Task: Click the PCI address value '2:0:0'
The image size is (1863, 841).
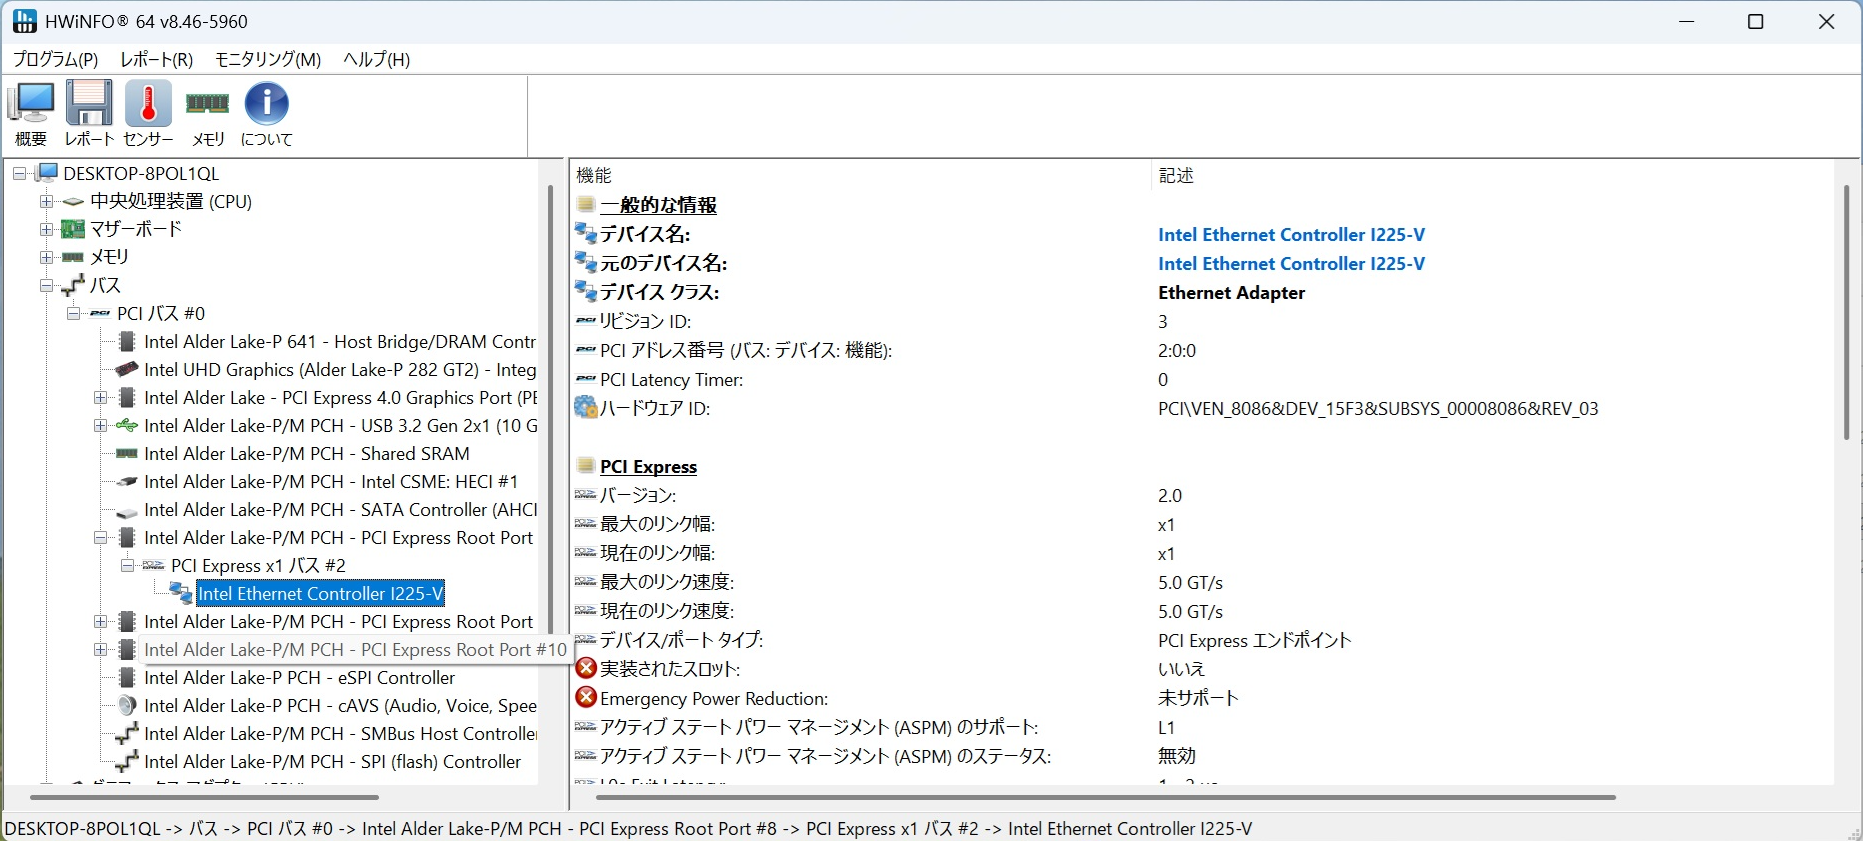Action: point(1177,350)
